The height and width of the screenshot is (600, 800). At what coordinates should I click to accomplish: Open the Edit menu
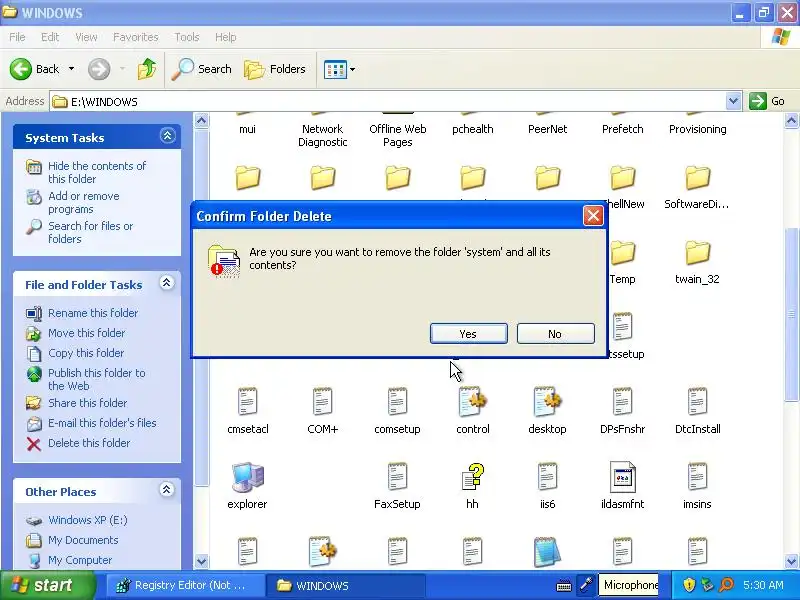click(50, 37)
